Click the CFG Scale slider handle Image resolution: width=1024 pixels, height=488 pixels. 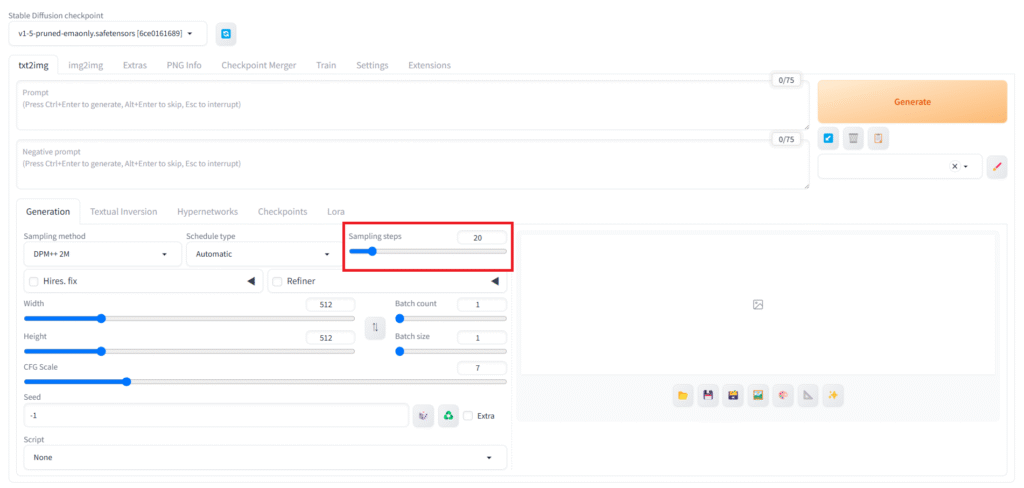126,381
